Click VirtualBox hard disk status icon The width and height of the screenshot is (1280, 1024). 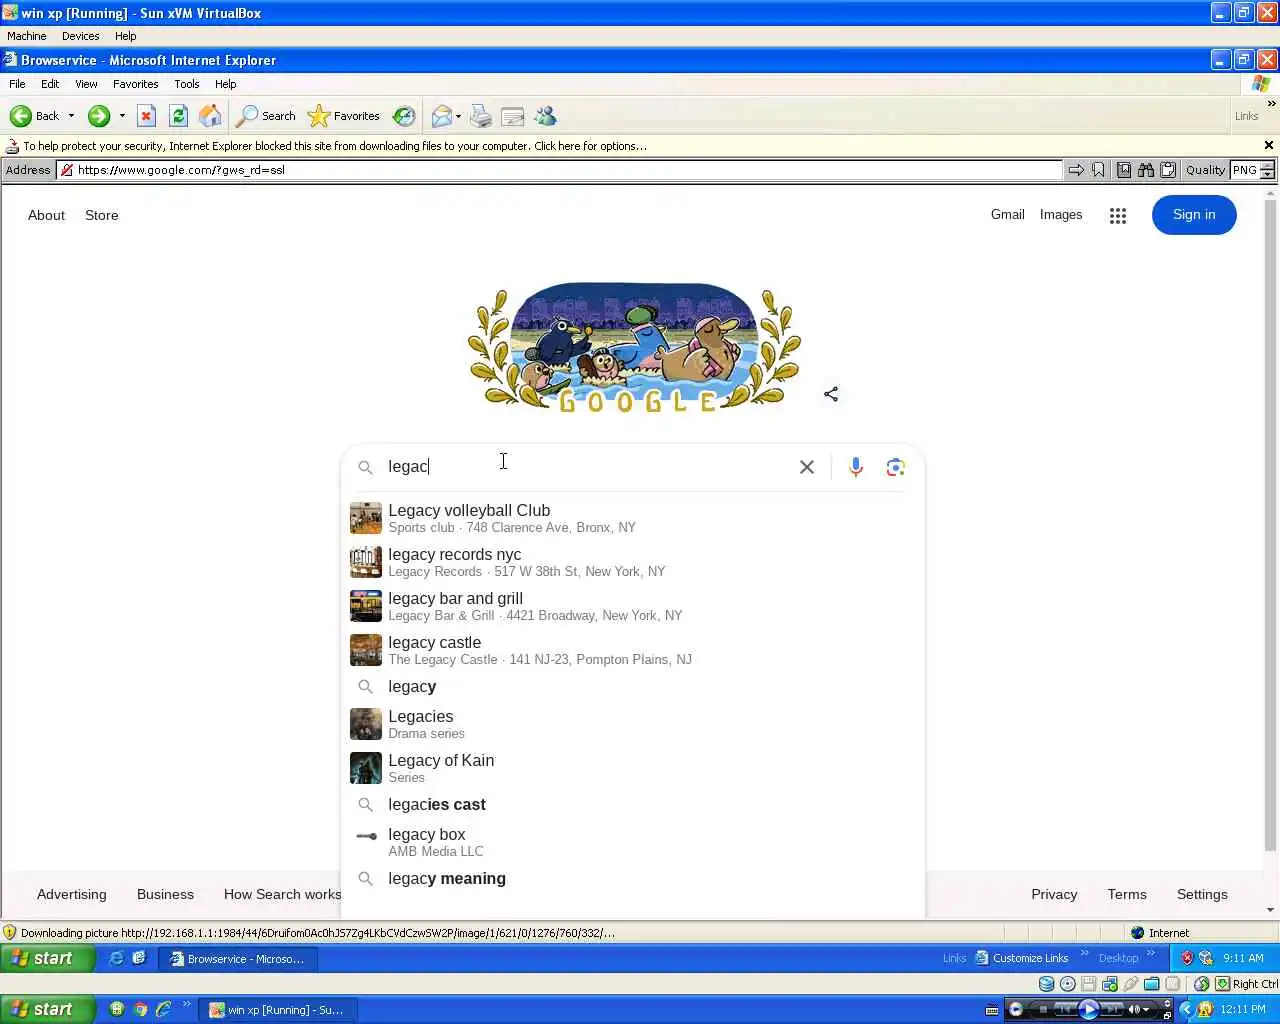[x=1046, y=984]
